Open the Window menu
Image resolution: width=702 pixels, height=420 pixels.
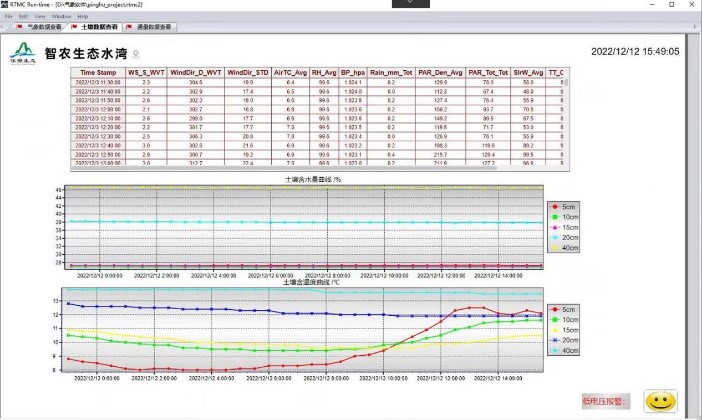point(61,17)
